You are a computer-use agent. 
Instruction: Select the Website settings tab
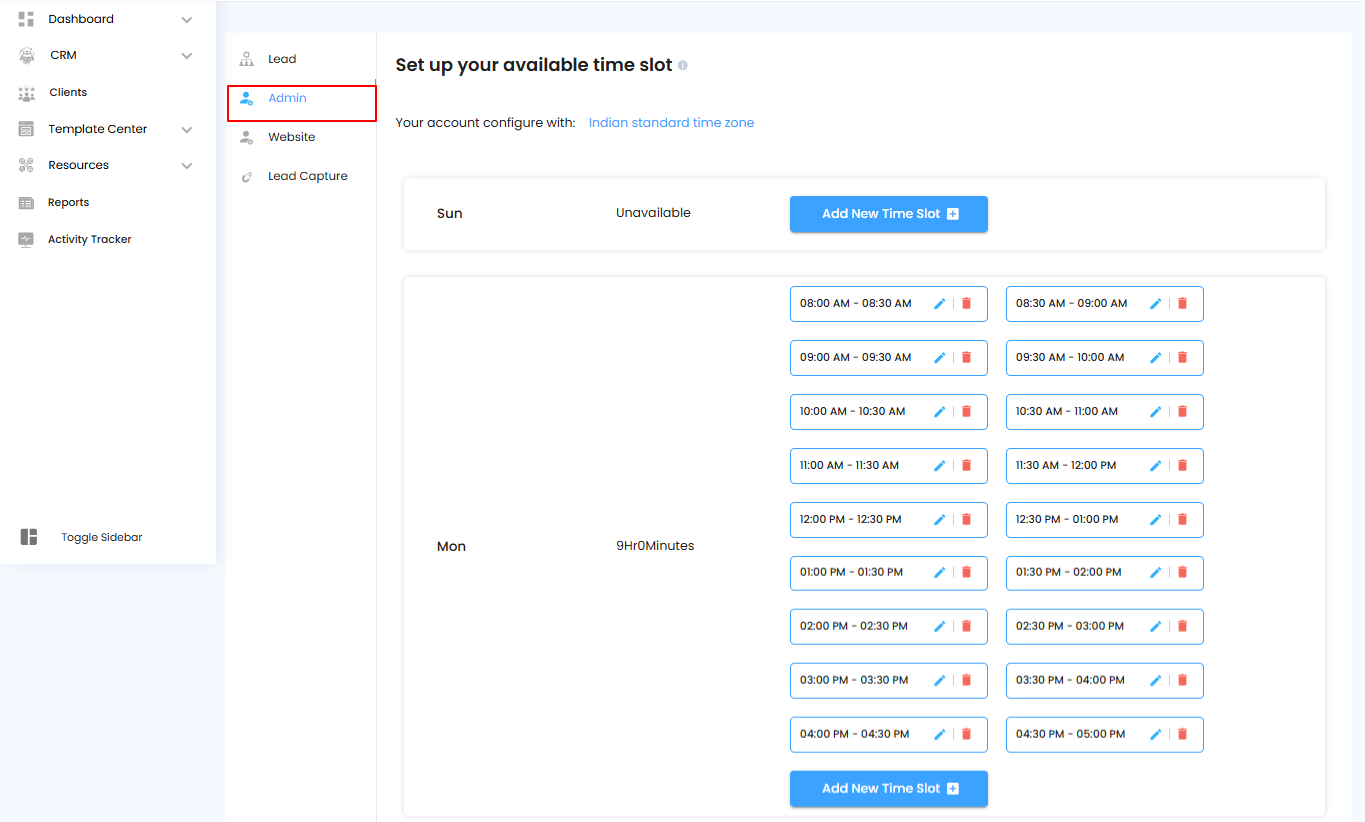[291, 138]
